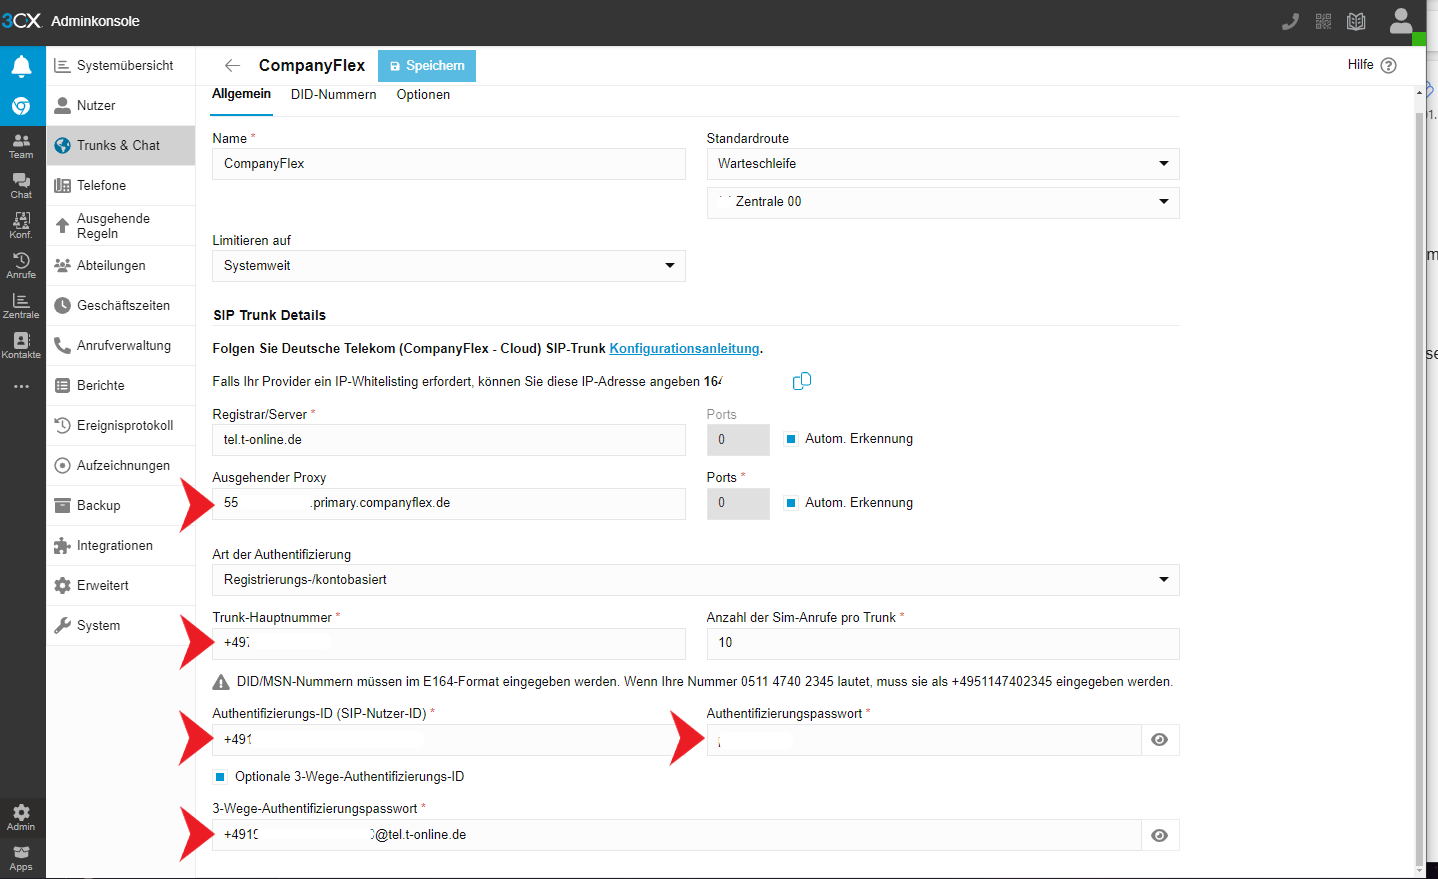Go back with the left arrow
Image resolution: width=1438 pixels, height=879 pixels.
232,66
